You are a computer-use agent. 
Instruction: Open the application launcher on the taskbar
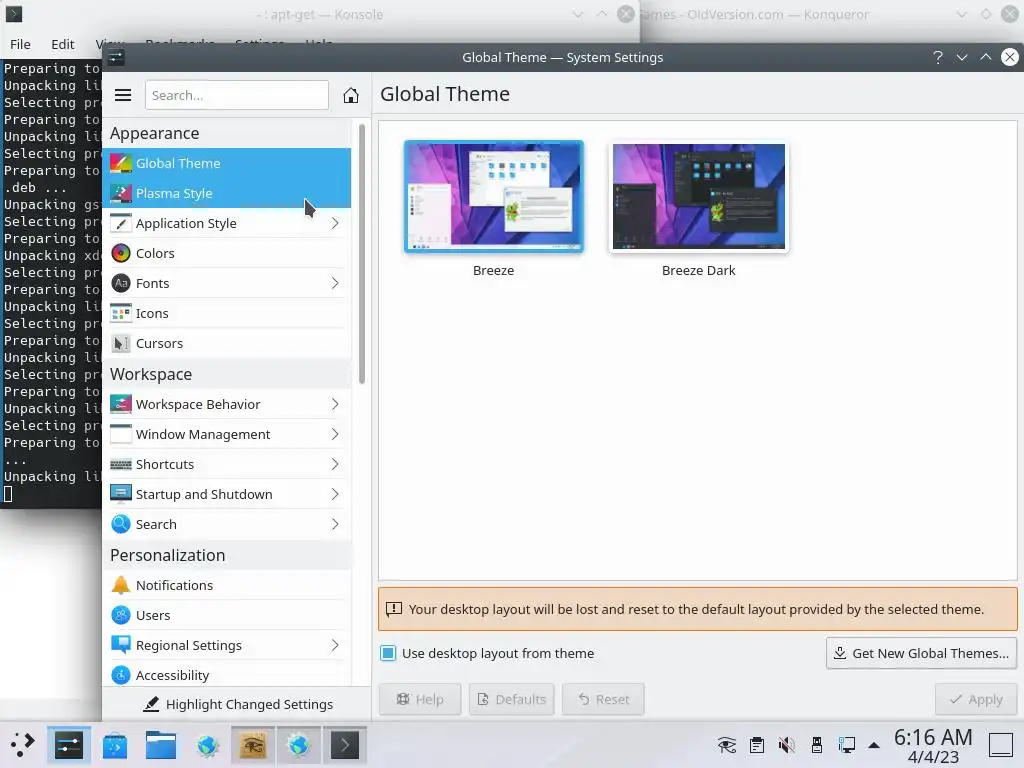[x=22, y=744]
